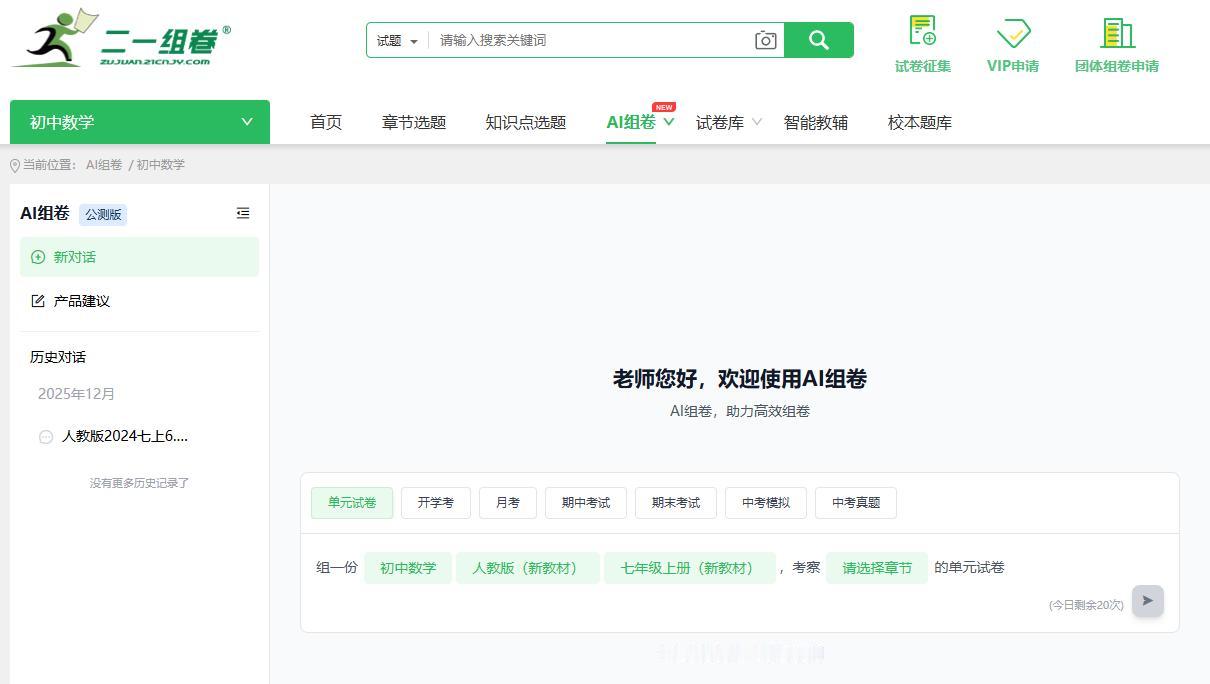The image size is (1210, 684).
Task: Click the 公测版 badge
Action: point(103,214)
